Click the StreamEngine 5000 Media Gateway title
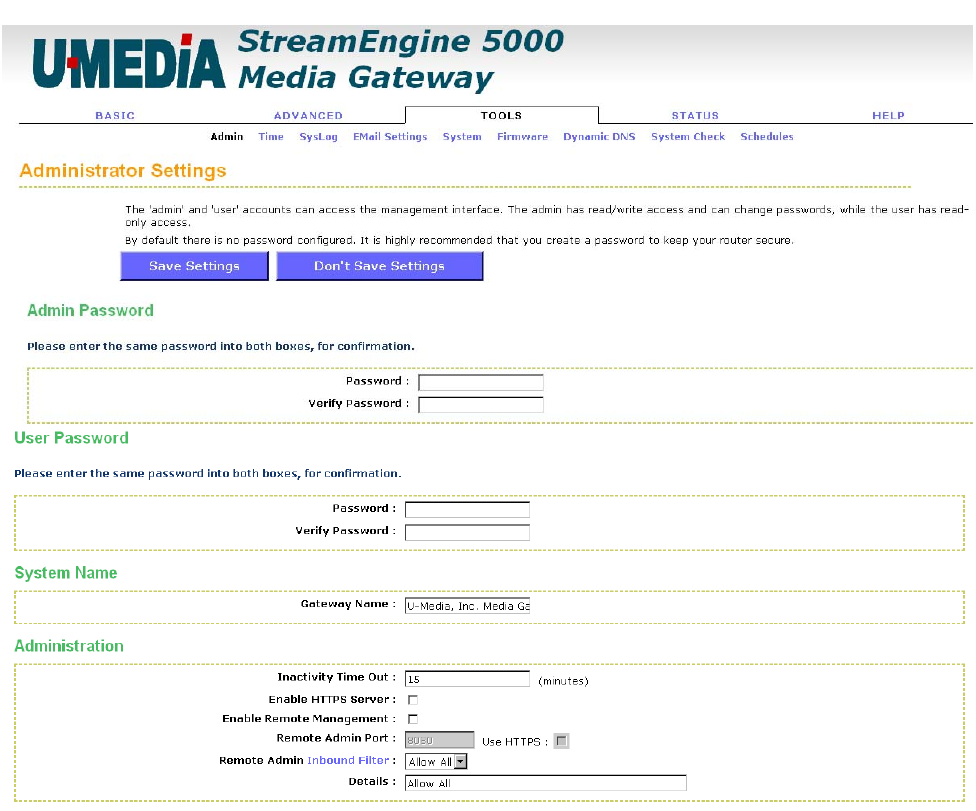Viewport: 976px width, 811px height. (x=400, y=60)
